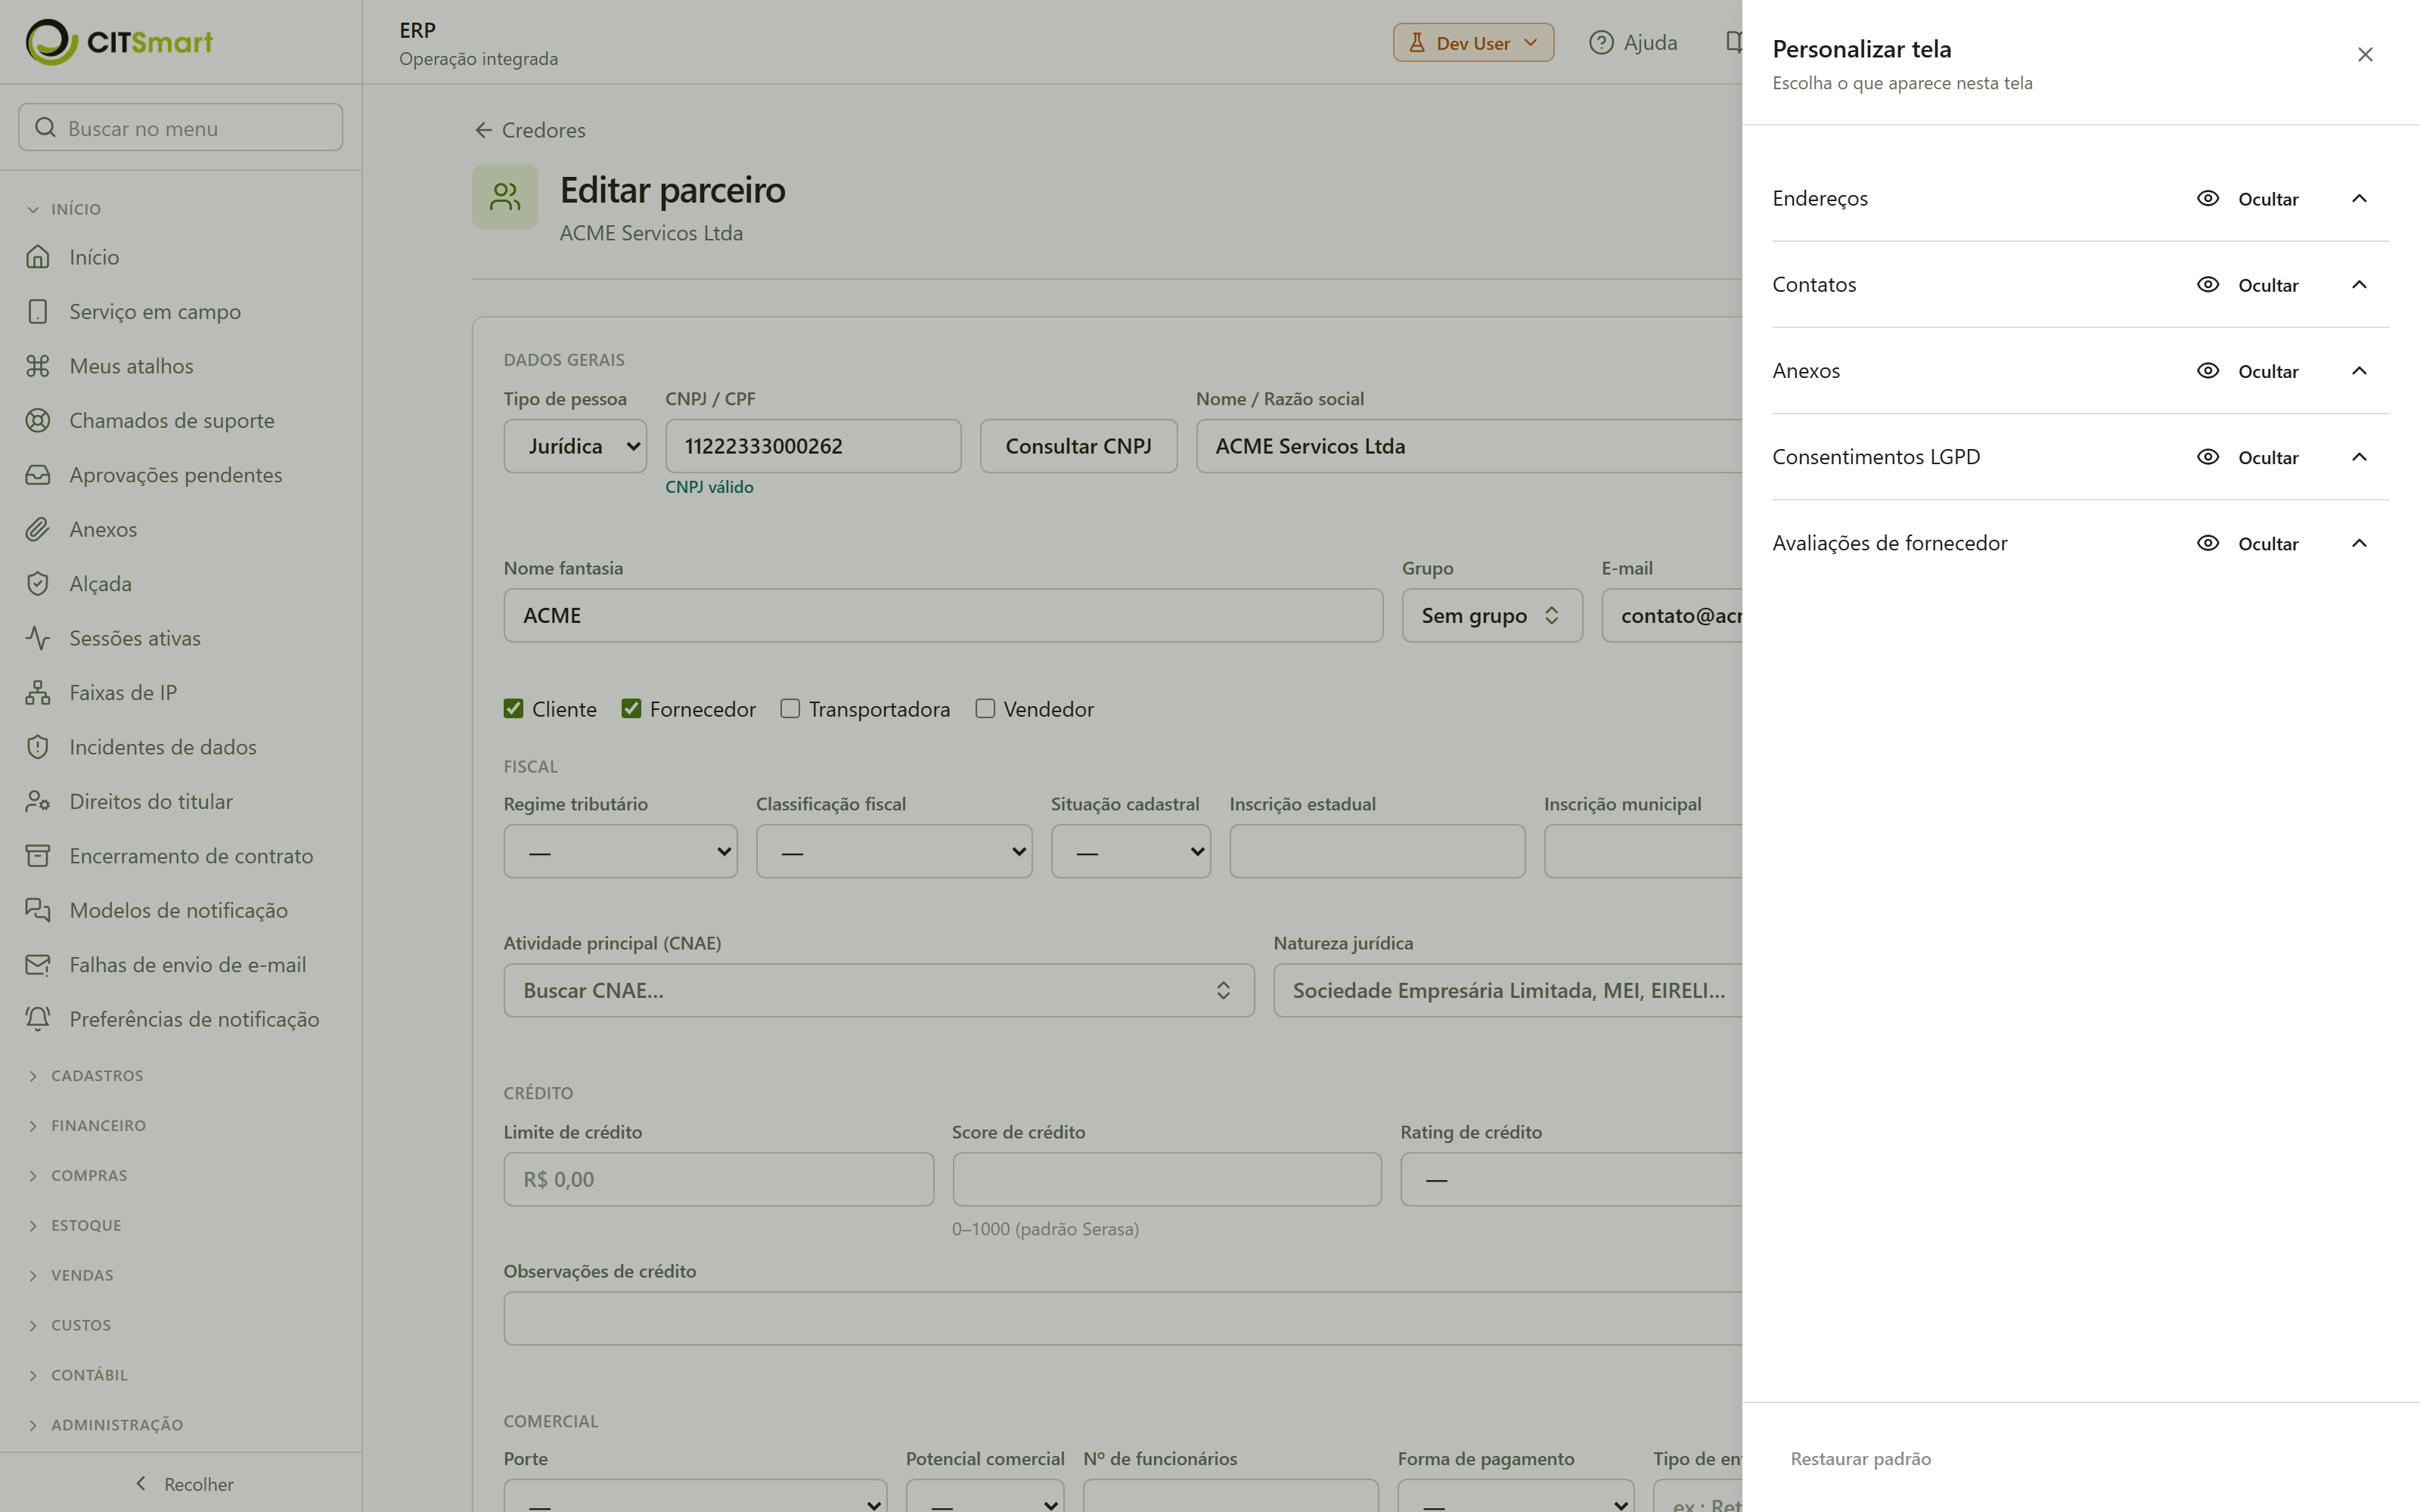
Task: Open the Classificação fiscal dropdown
Action: click(894, 851)
